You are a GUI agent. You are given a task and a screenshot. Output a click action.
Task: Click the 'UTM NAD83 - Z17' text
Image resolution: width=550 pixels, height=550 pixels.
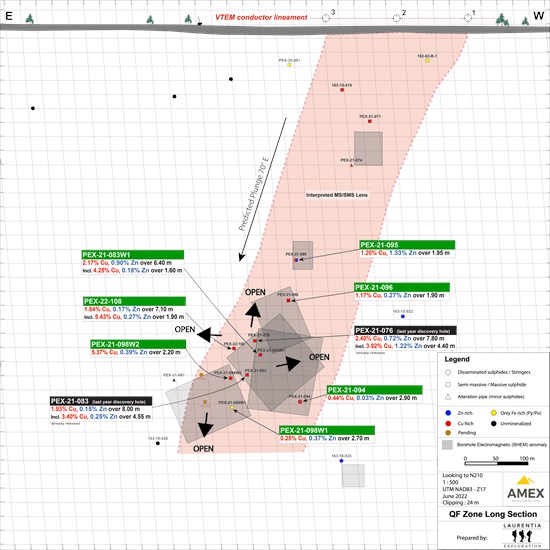[464, 489]
